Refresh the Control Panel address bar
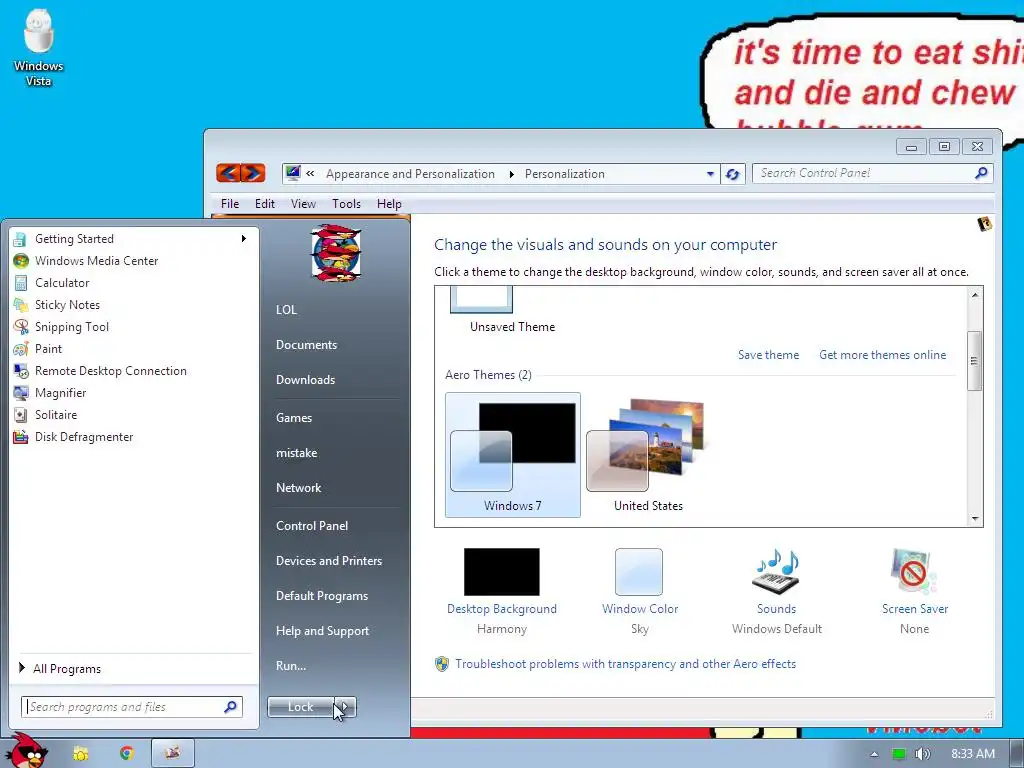The width and height of the screenshot is (1024, 768). pos(733,174)
